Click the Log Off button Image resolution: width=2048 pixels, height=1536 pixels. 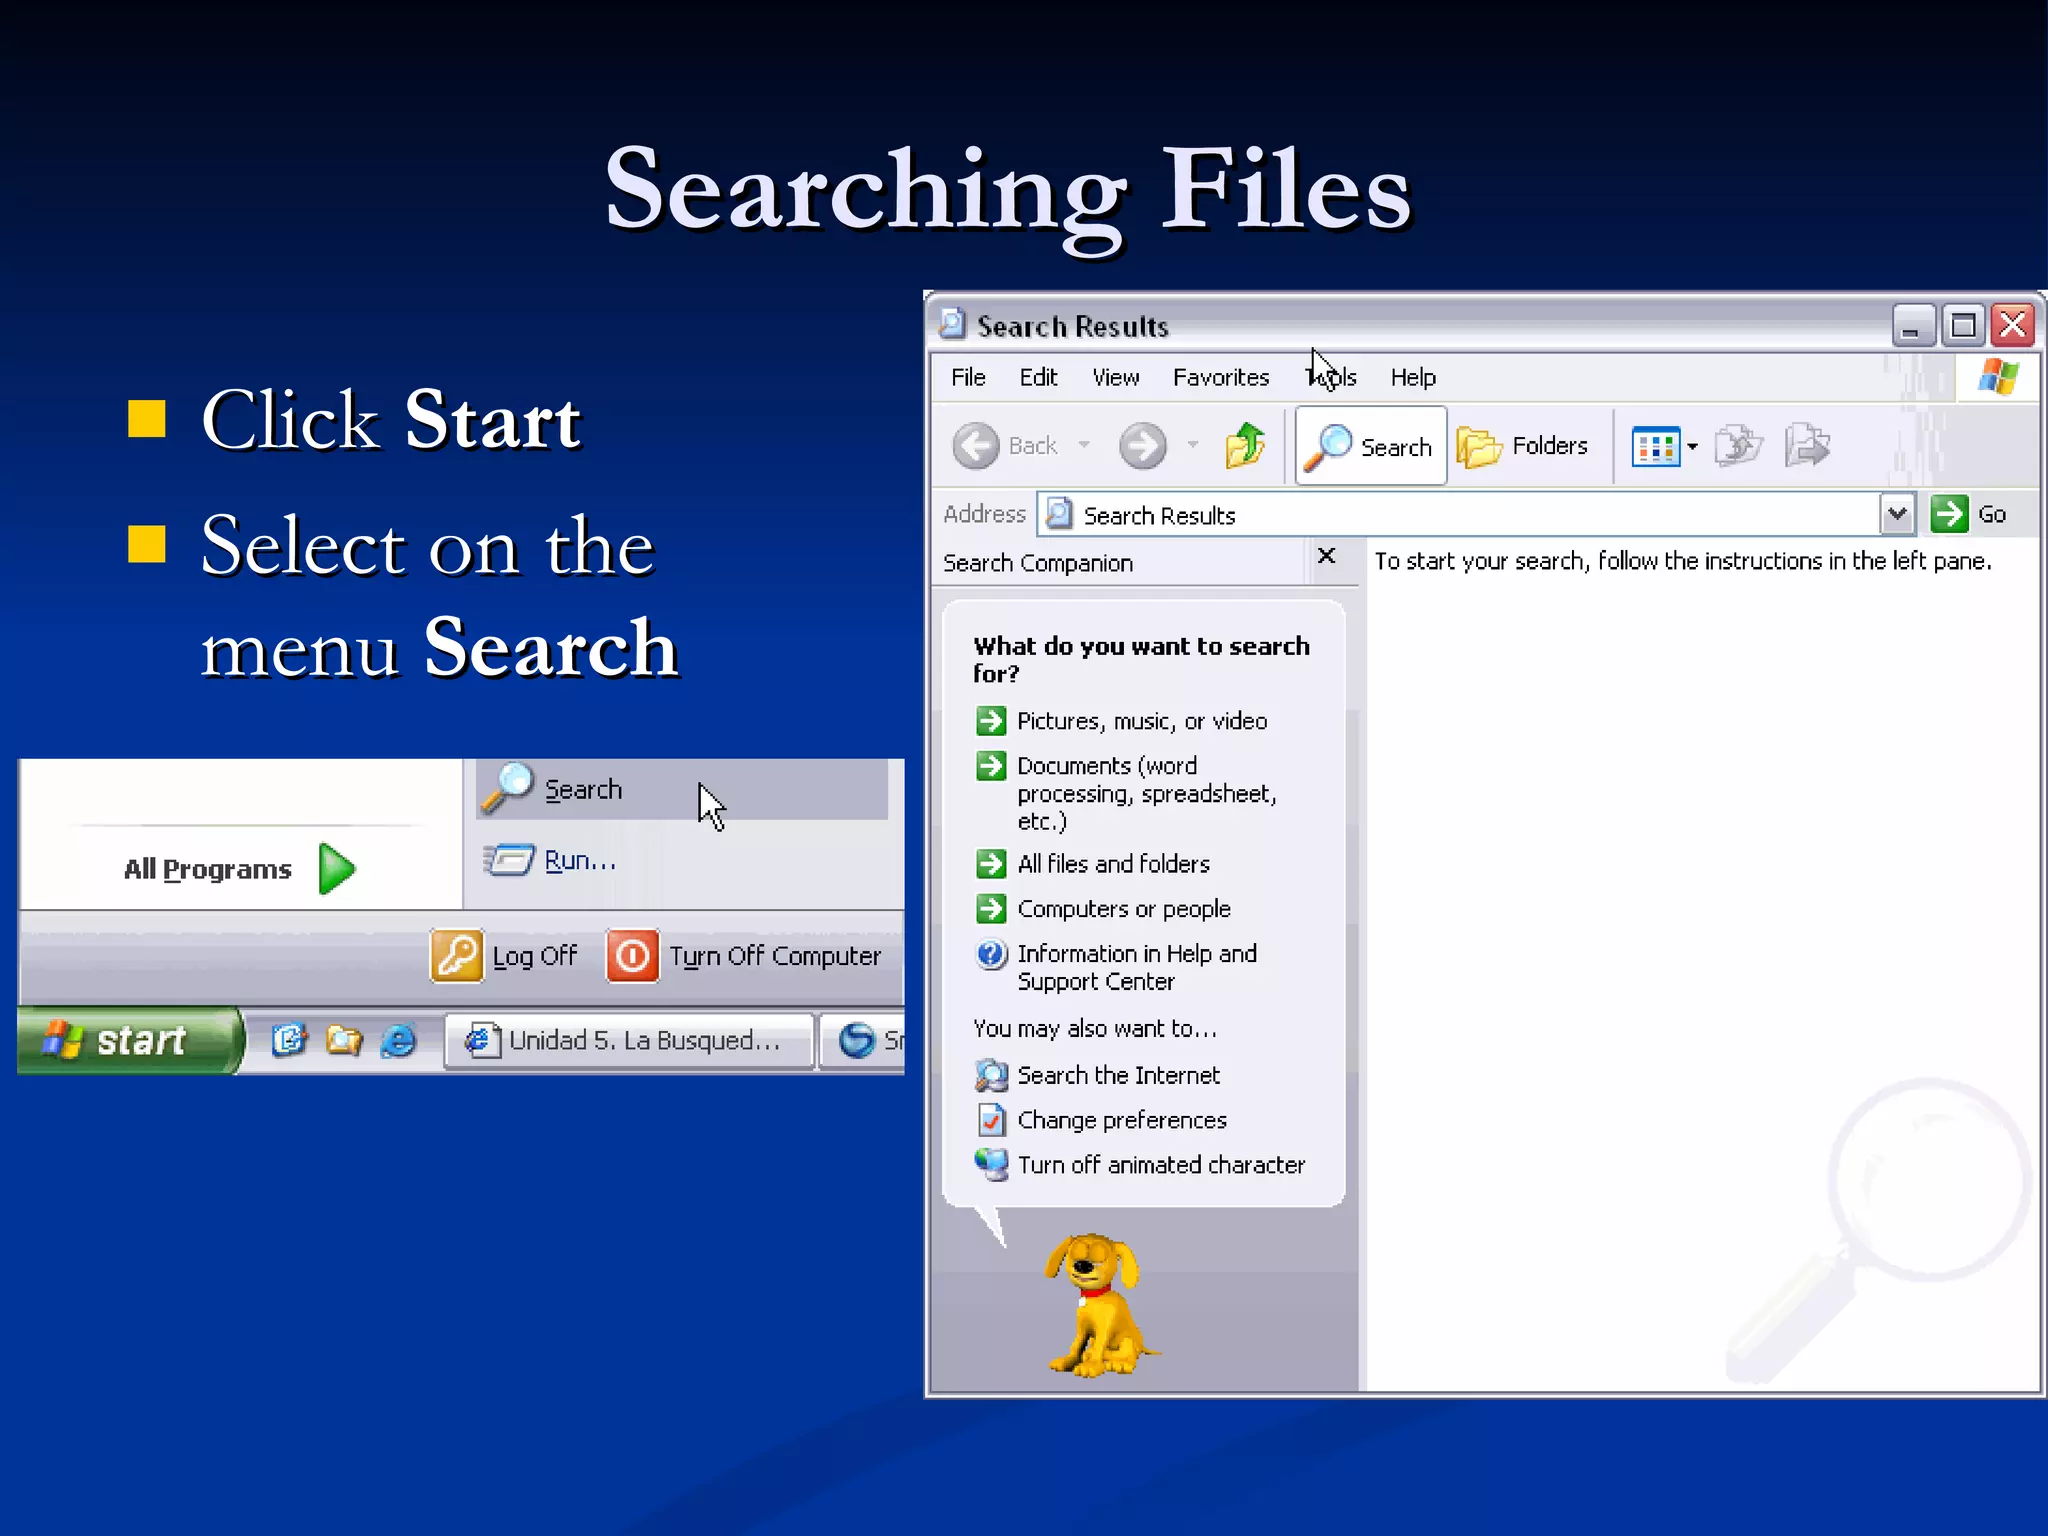click(505, 956)
